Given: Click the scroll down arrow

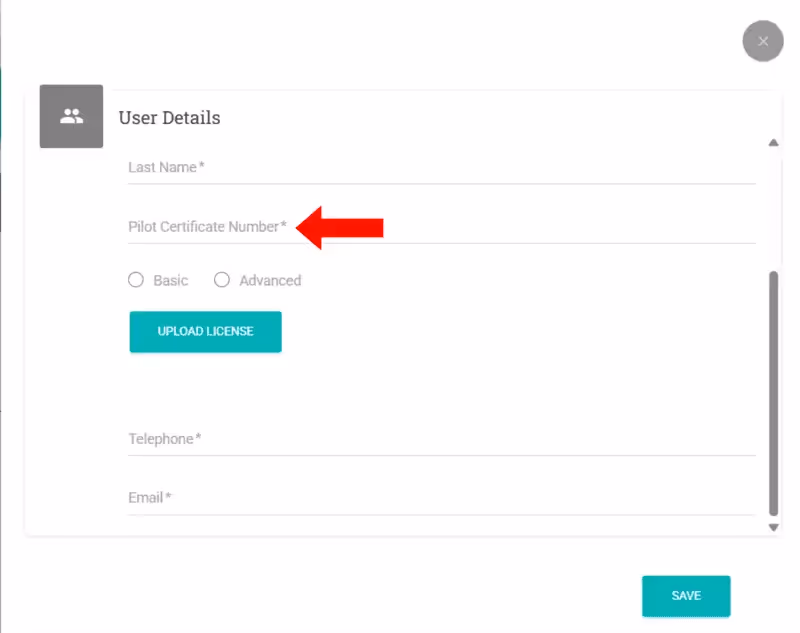Looking at the screenshot, I should click(773, 526).
